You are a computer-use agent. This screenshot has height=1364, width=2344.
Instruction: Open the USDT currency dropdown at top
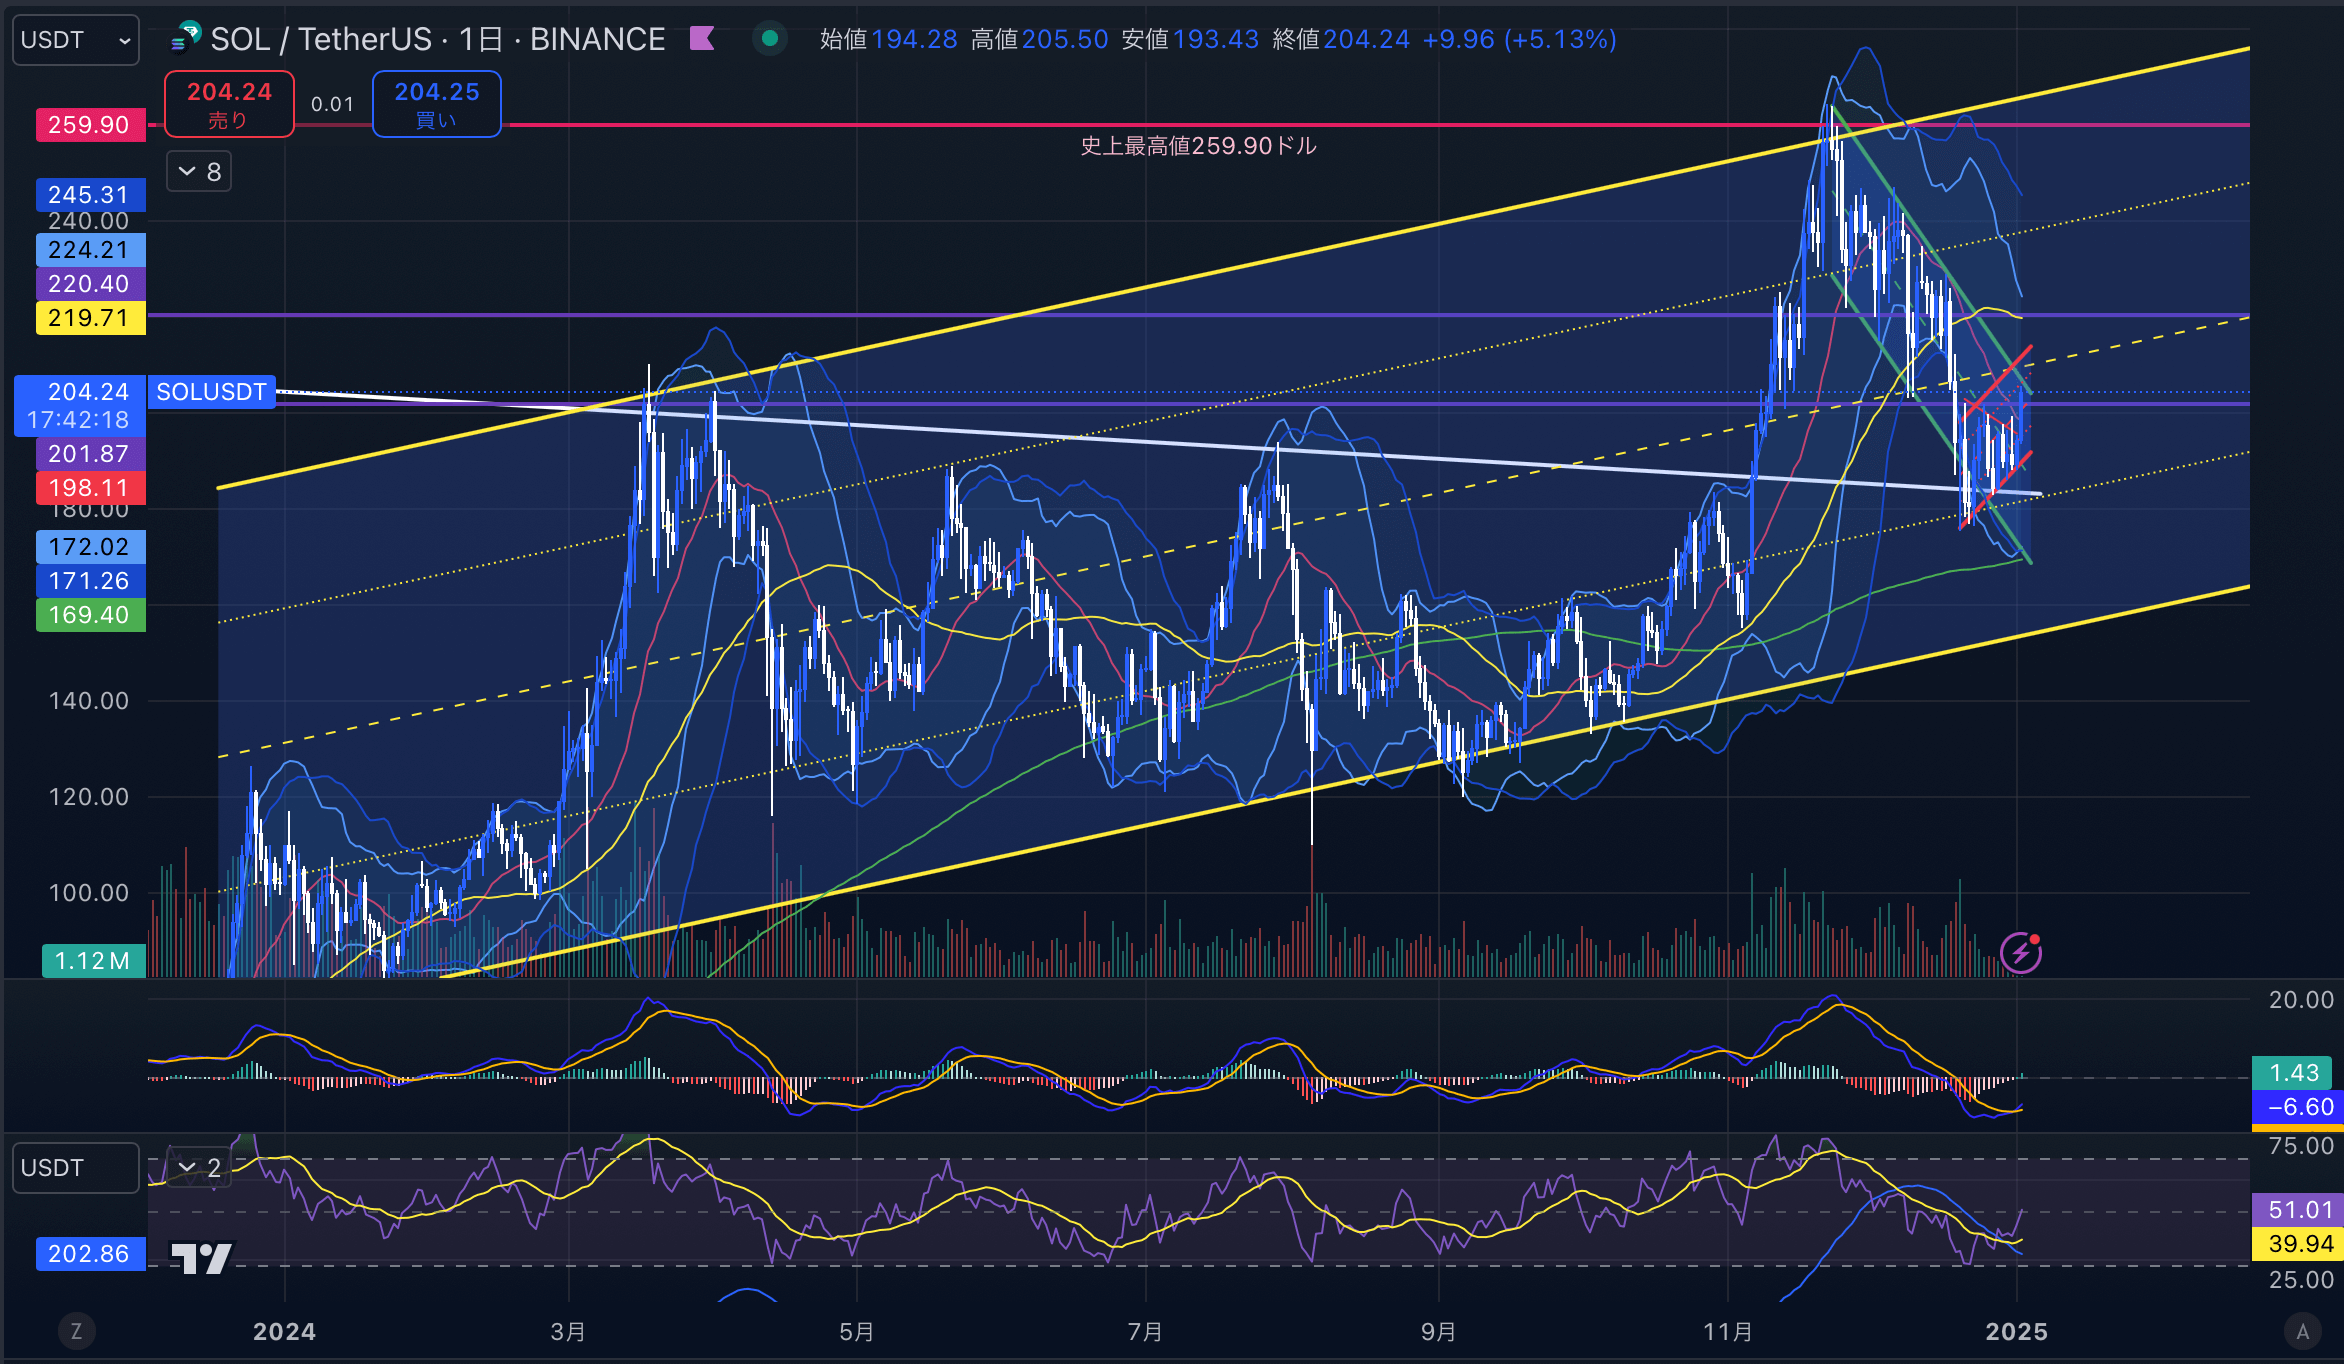click(x=76, y=40)
